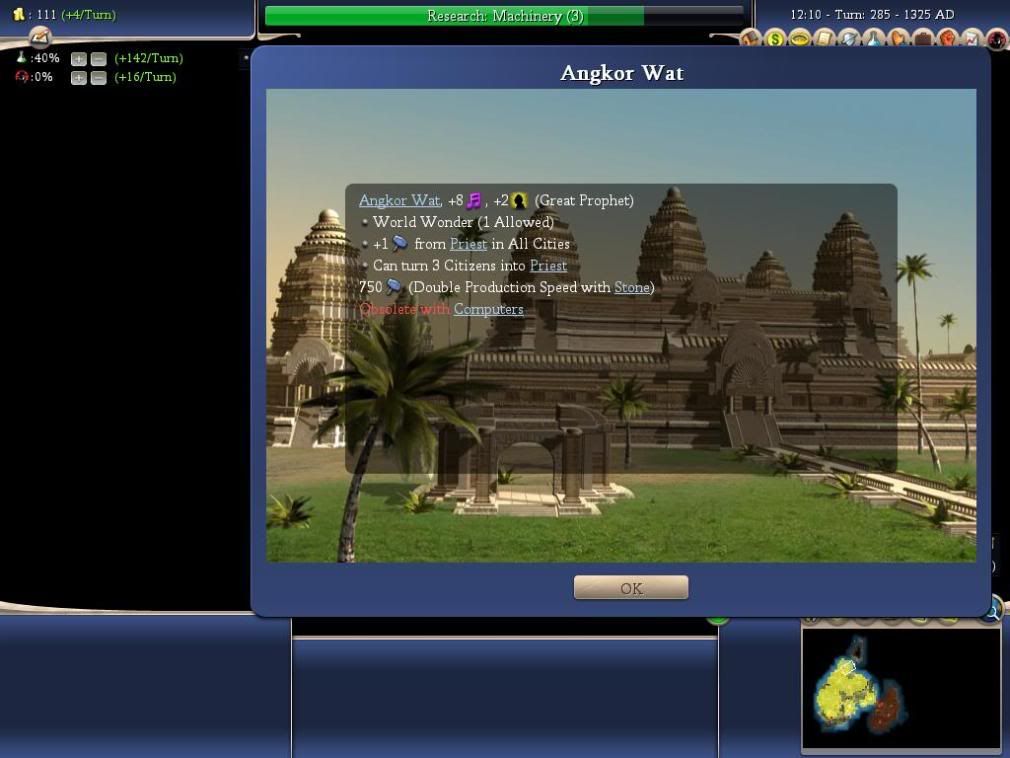Screen dimensions: 1010x758
Task: Increase the research rate with plus
Action: 79,59
